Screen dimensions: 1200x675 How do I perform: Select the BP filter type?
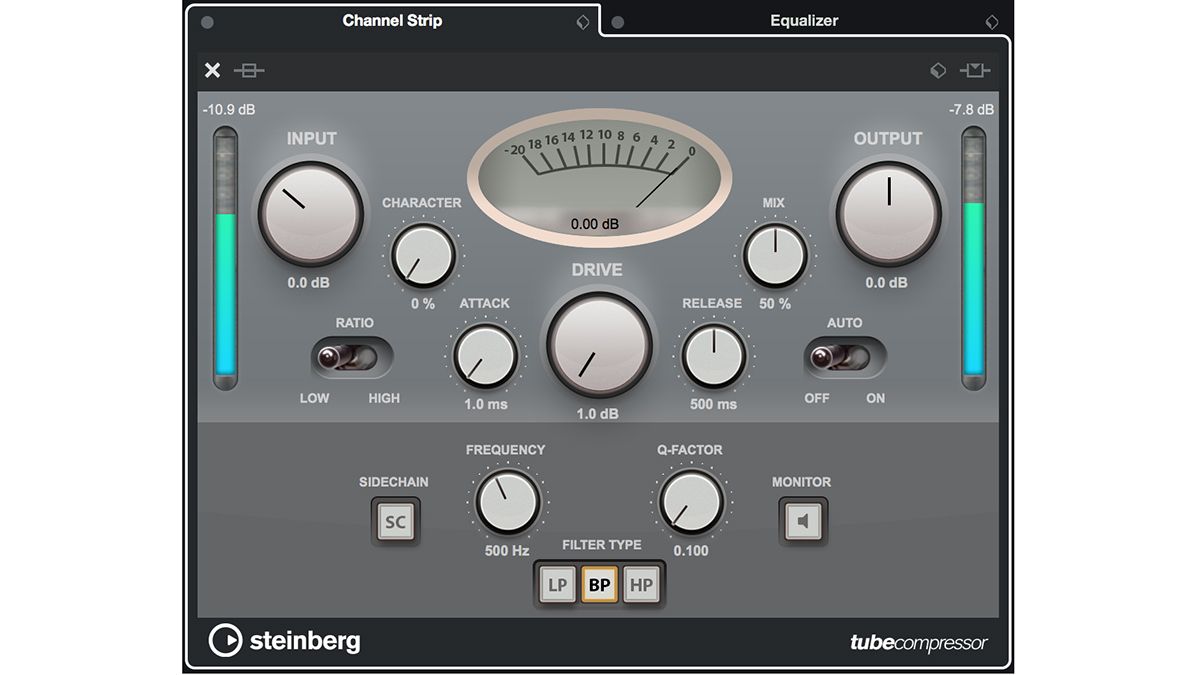(x=599, y=585)
